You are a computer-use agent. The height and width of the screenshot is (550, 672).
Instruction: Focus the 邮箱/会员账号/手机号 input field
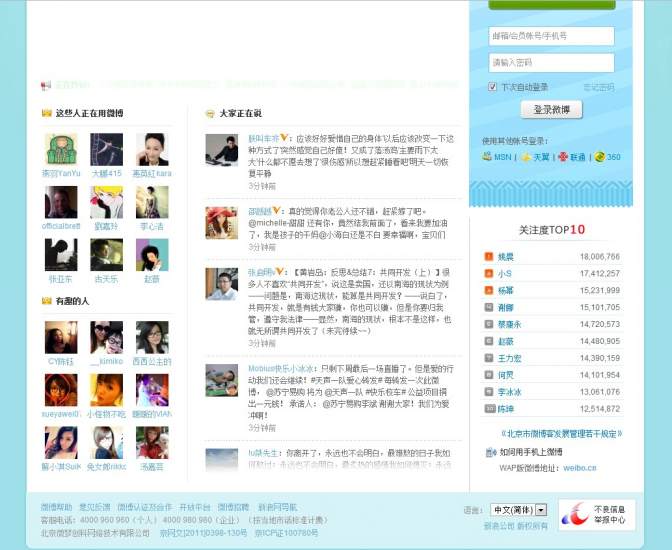[551, 36]
